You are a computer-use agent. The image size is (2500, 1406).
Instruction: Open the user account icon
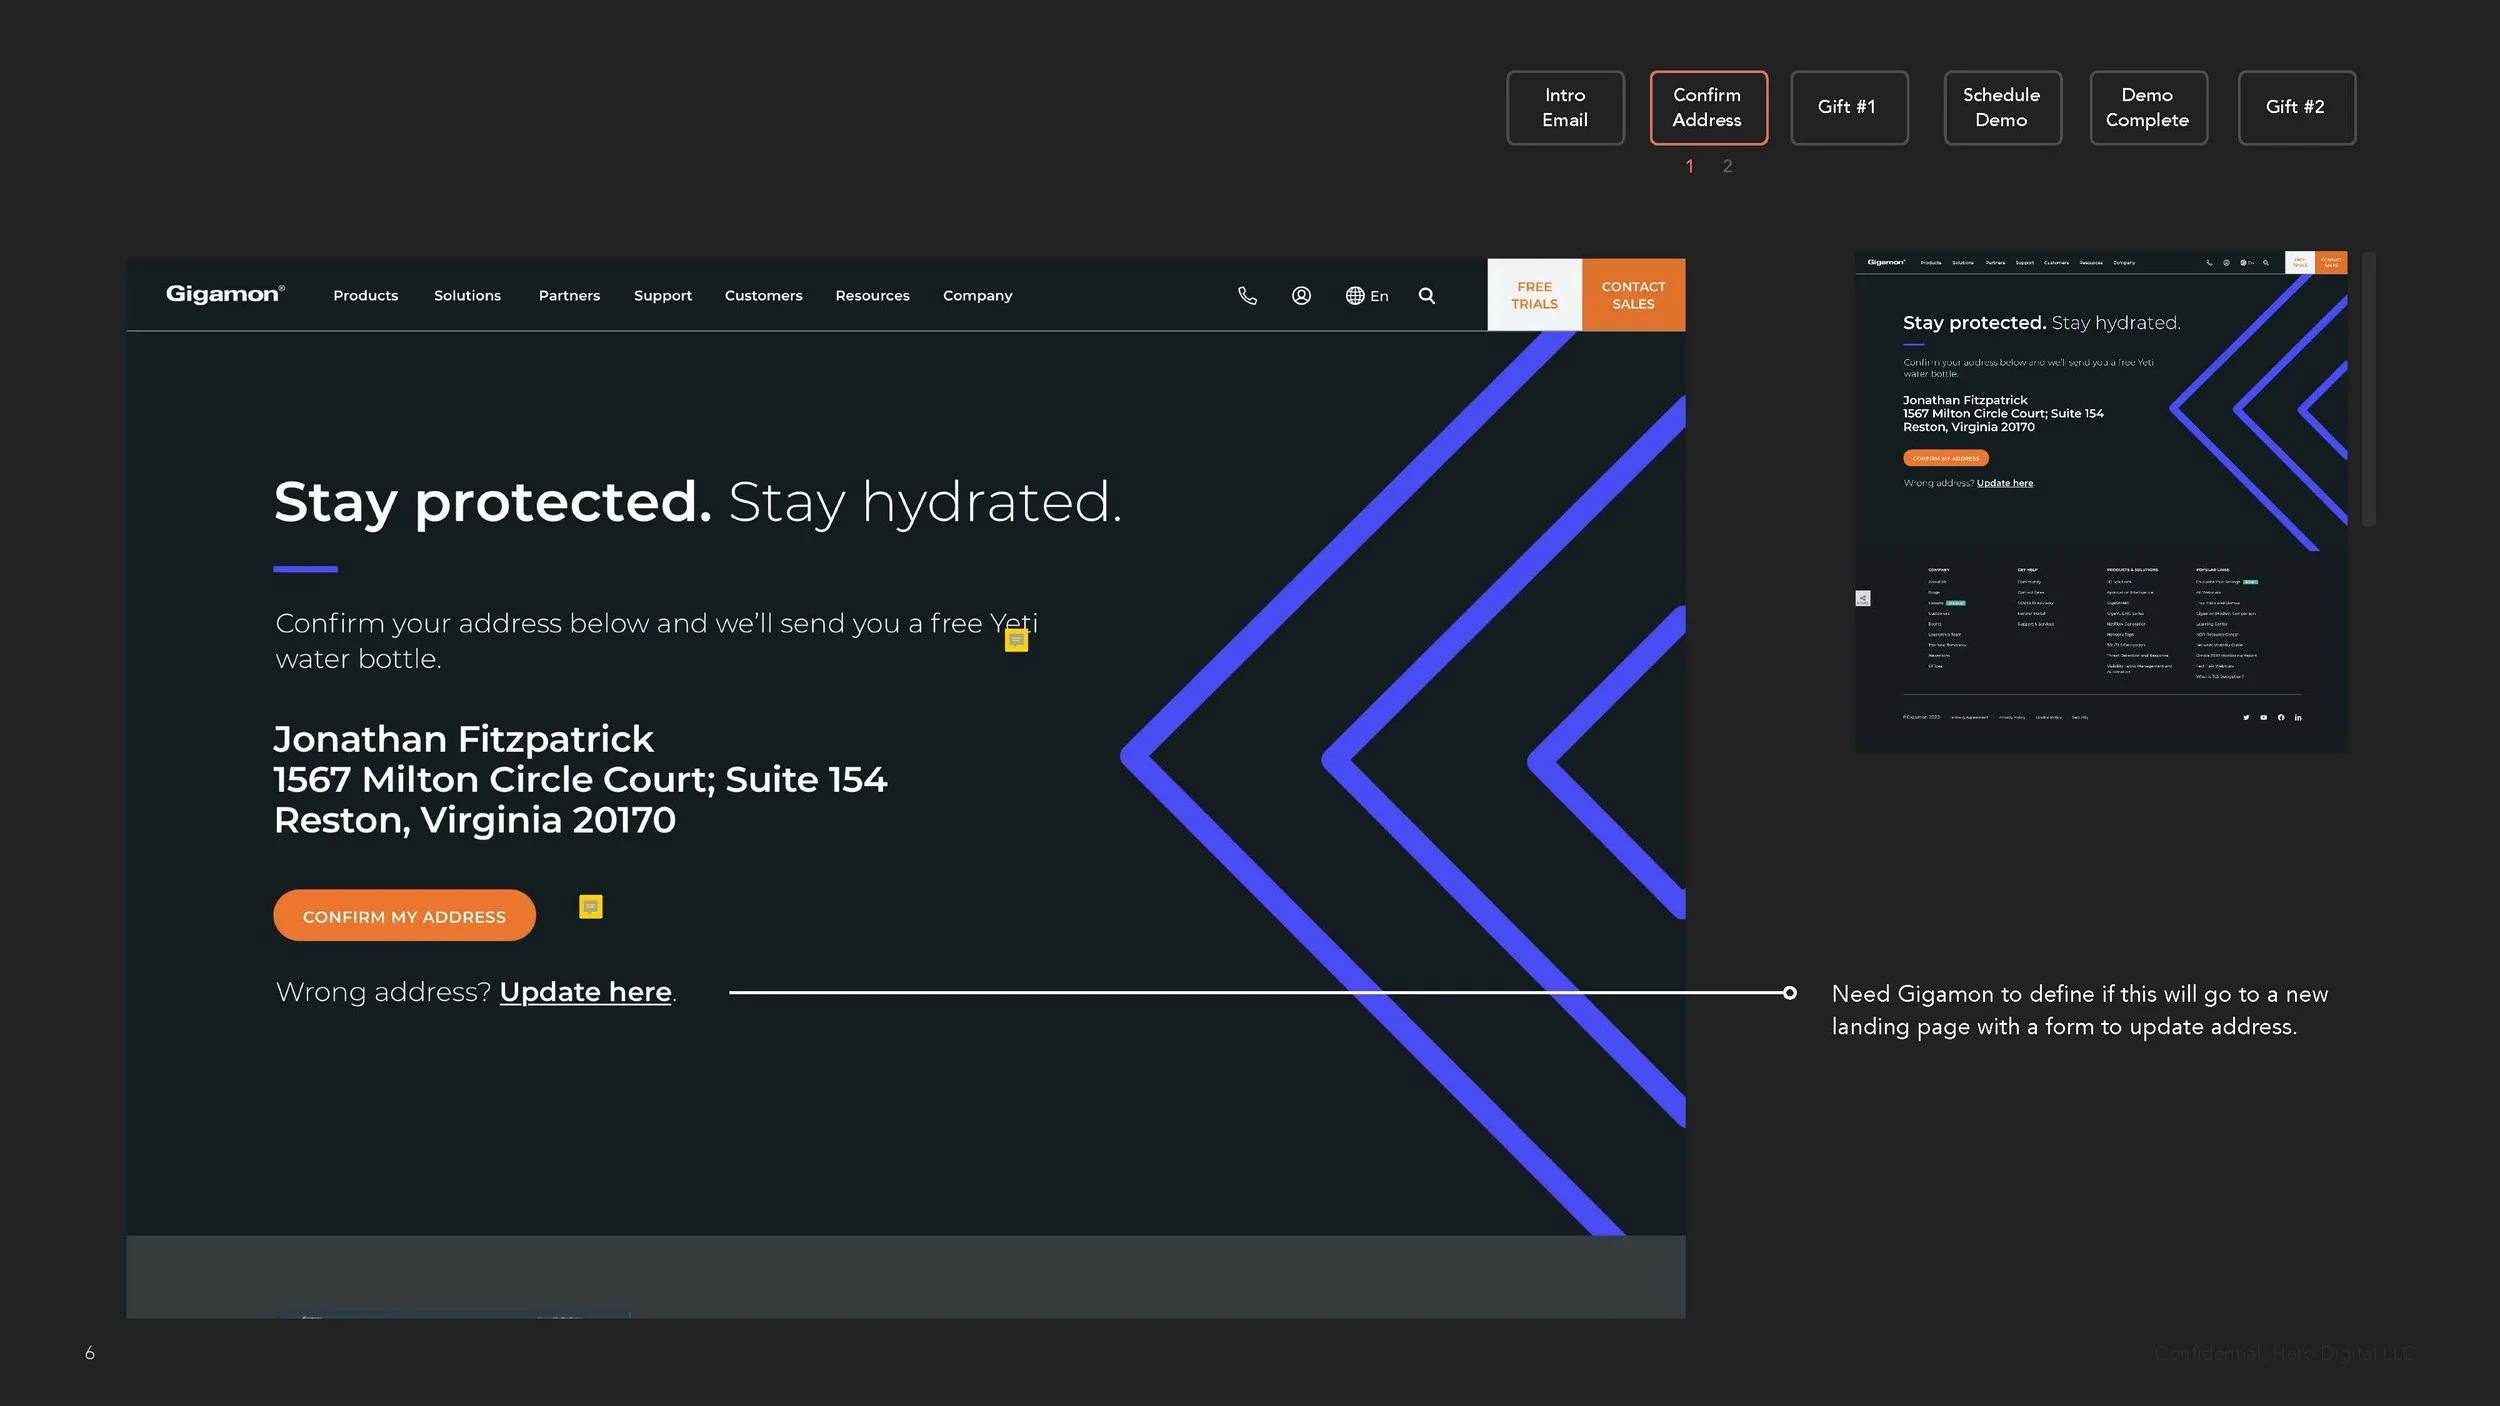tap(1301, 295)
